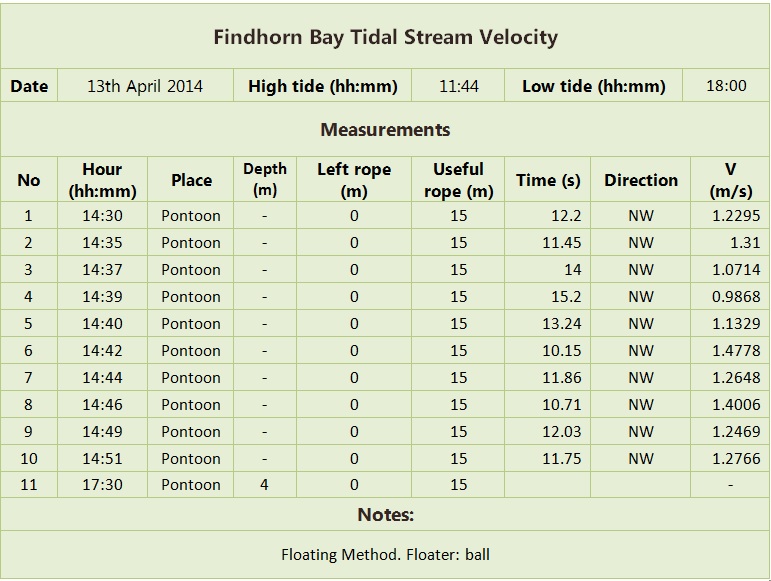
Task: Select the low tide value 18:00
Action: (x=726, y=86)
